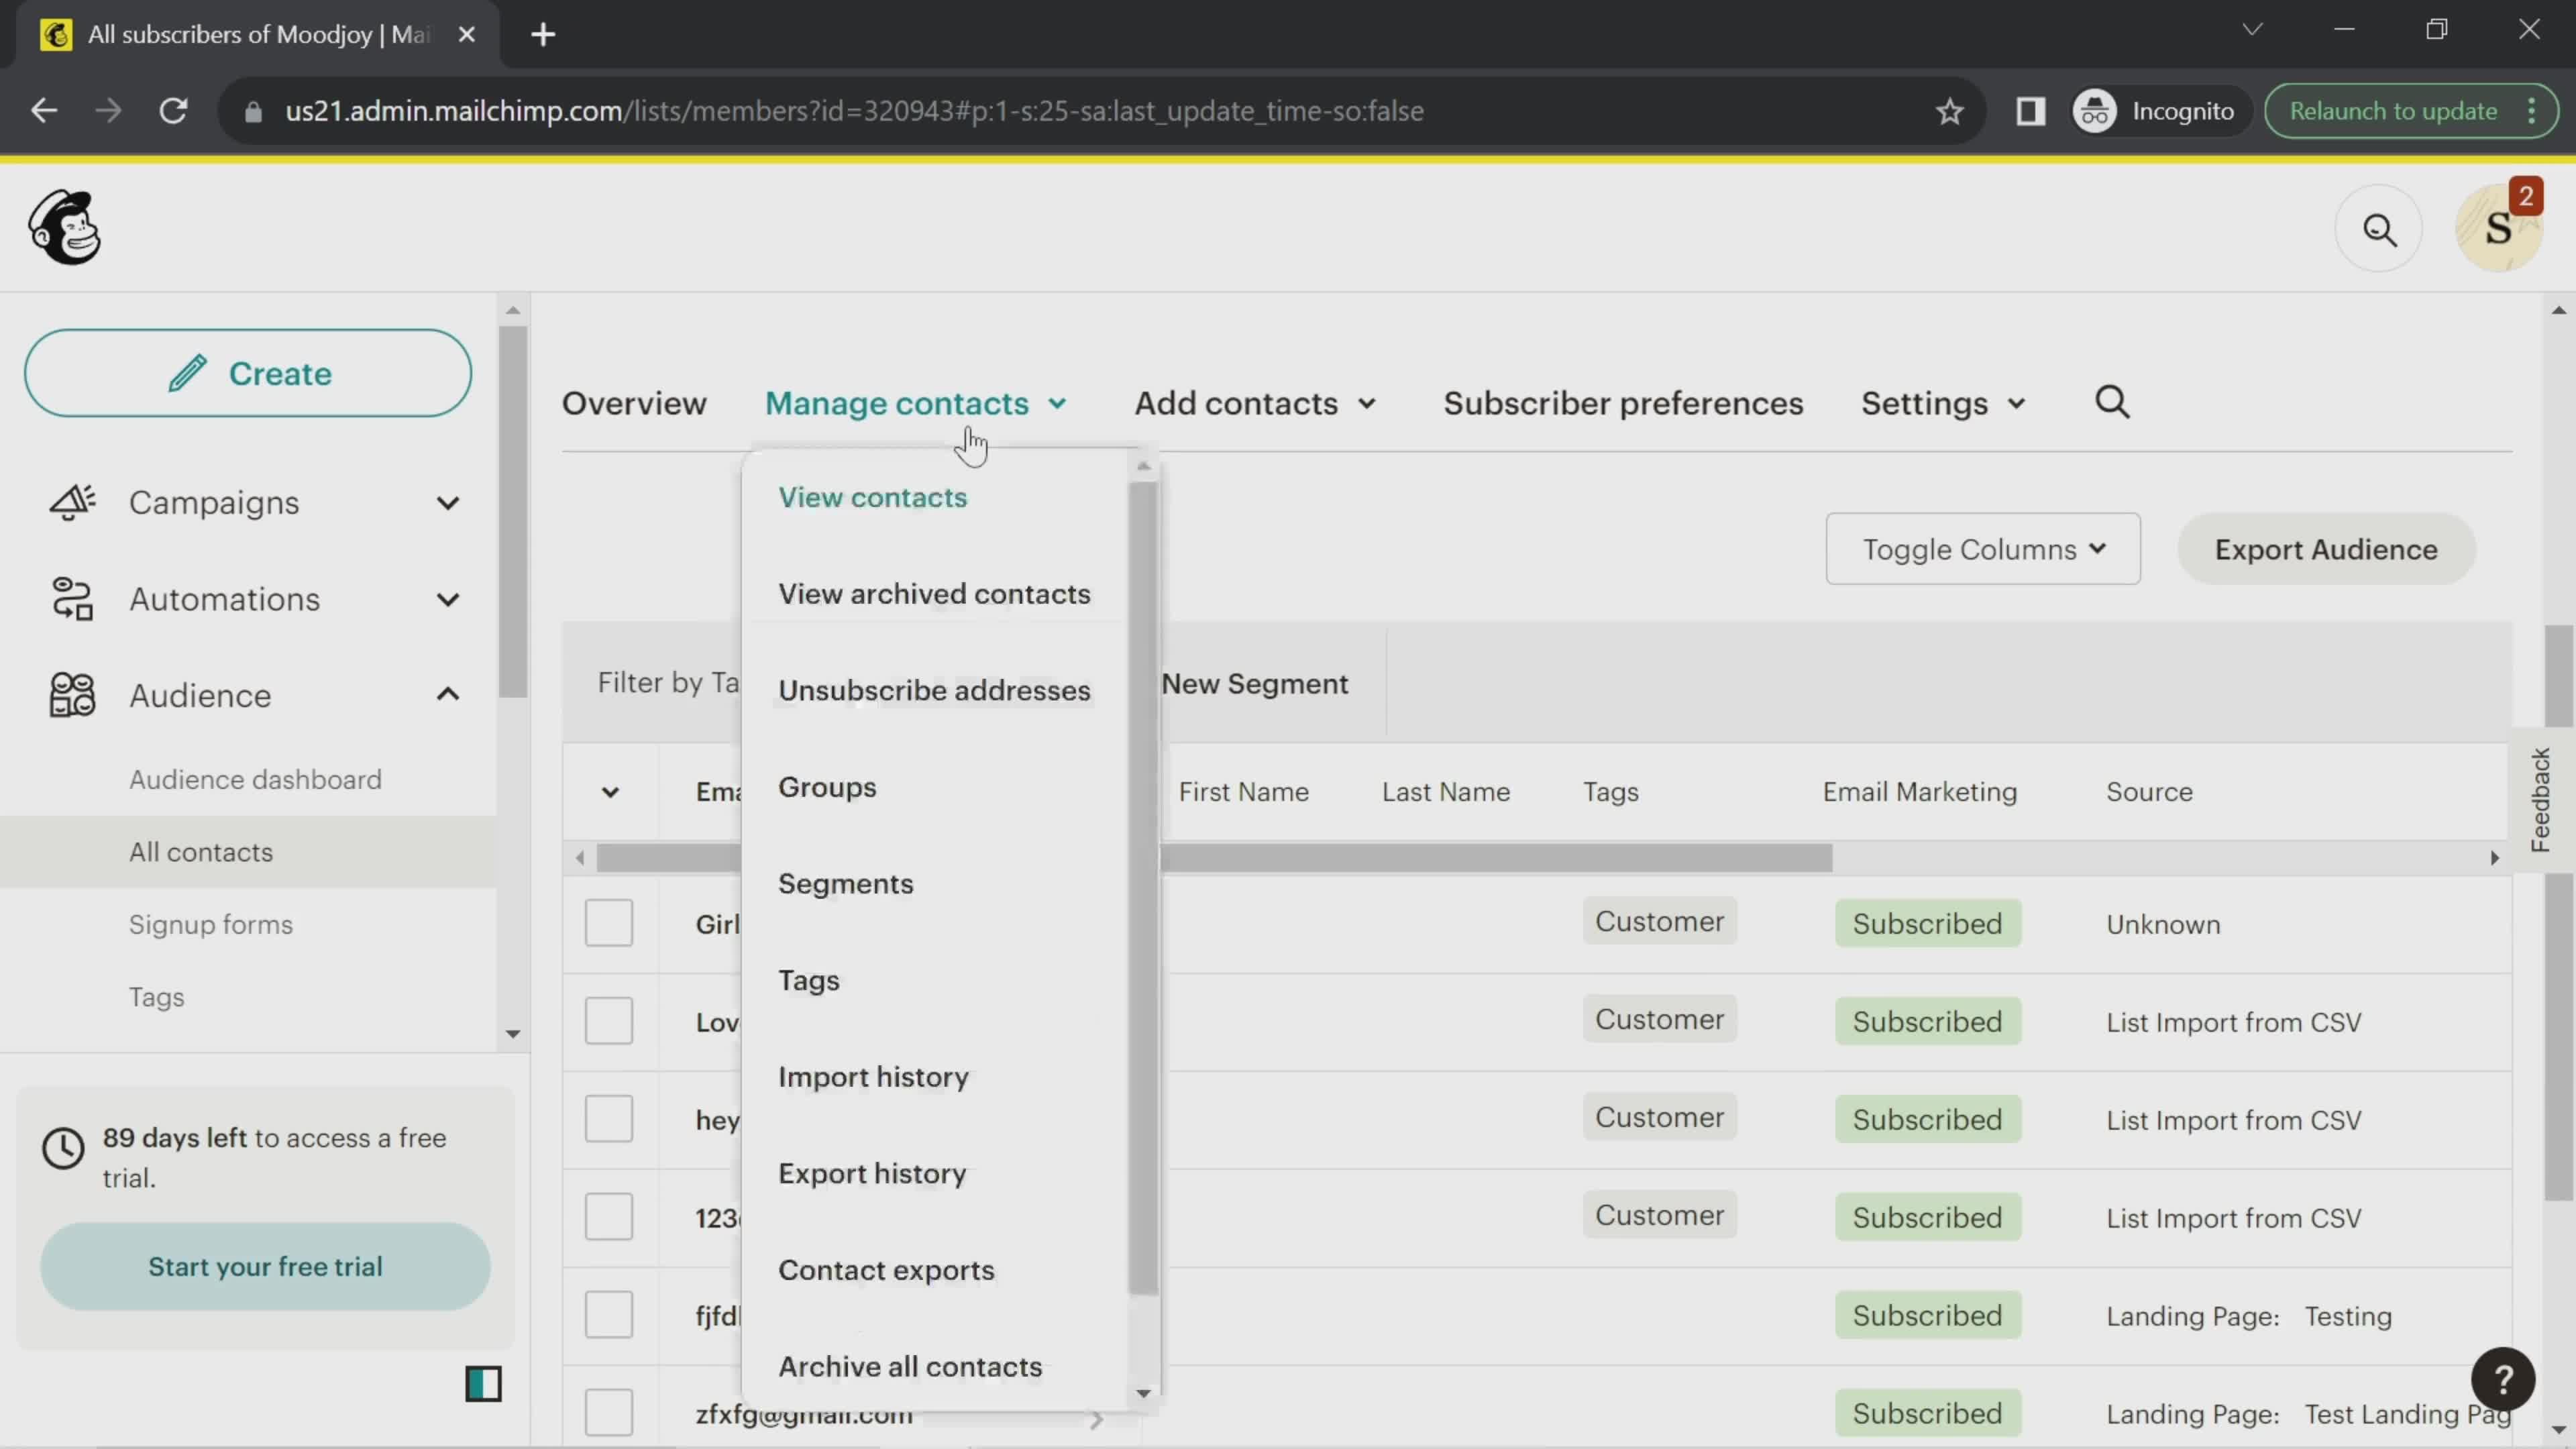Select Import history menu item
This screenshot has width=2576, height=1449.
tap(873, 1077)
